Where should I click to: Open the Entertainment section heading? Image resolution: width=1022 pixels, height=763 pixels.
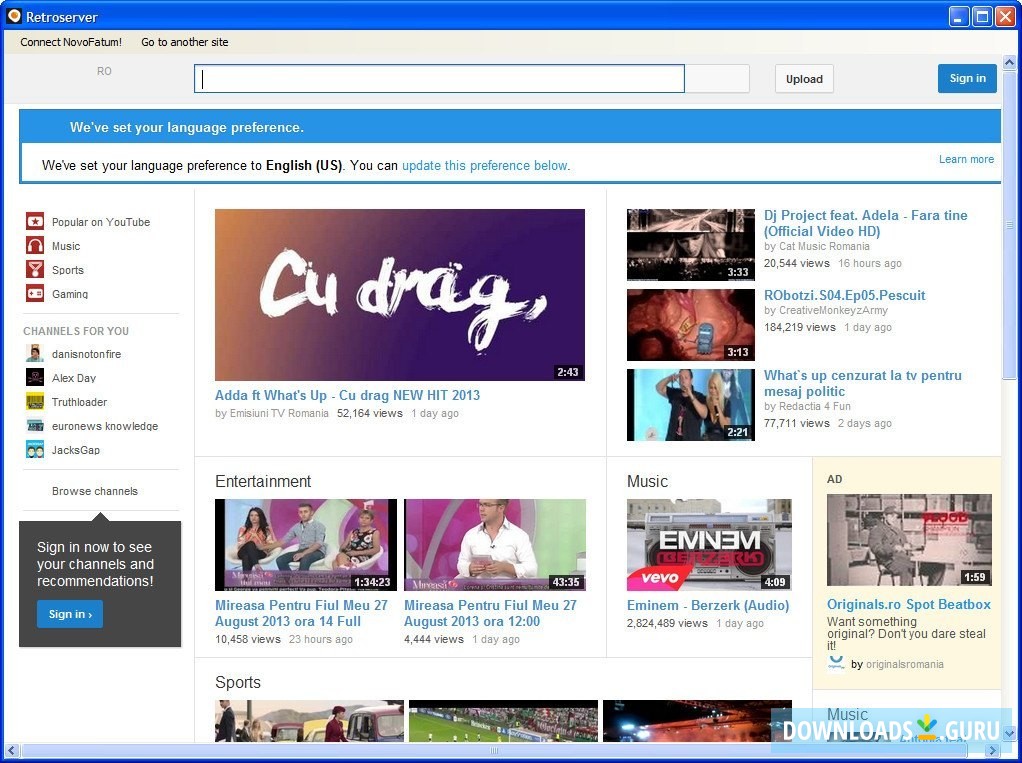(263, 482)
